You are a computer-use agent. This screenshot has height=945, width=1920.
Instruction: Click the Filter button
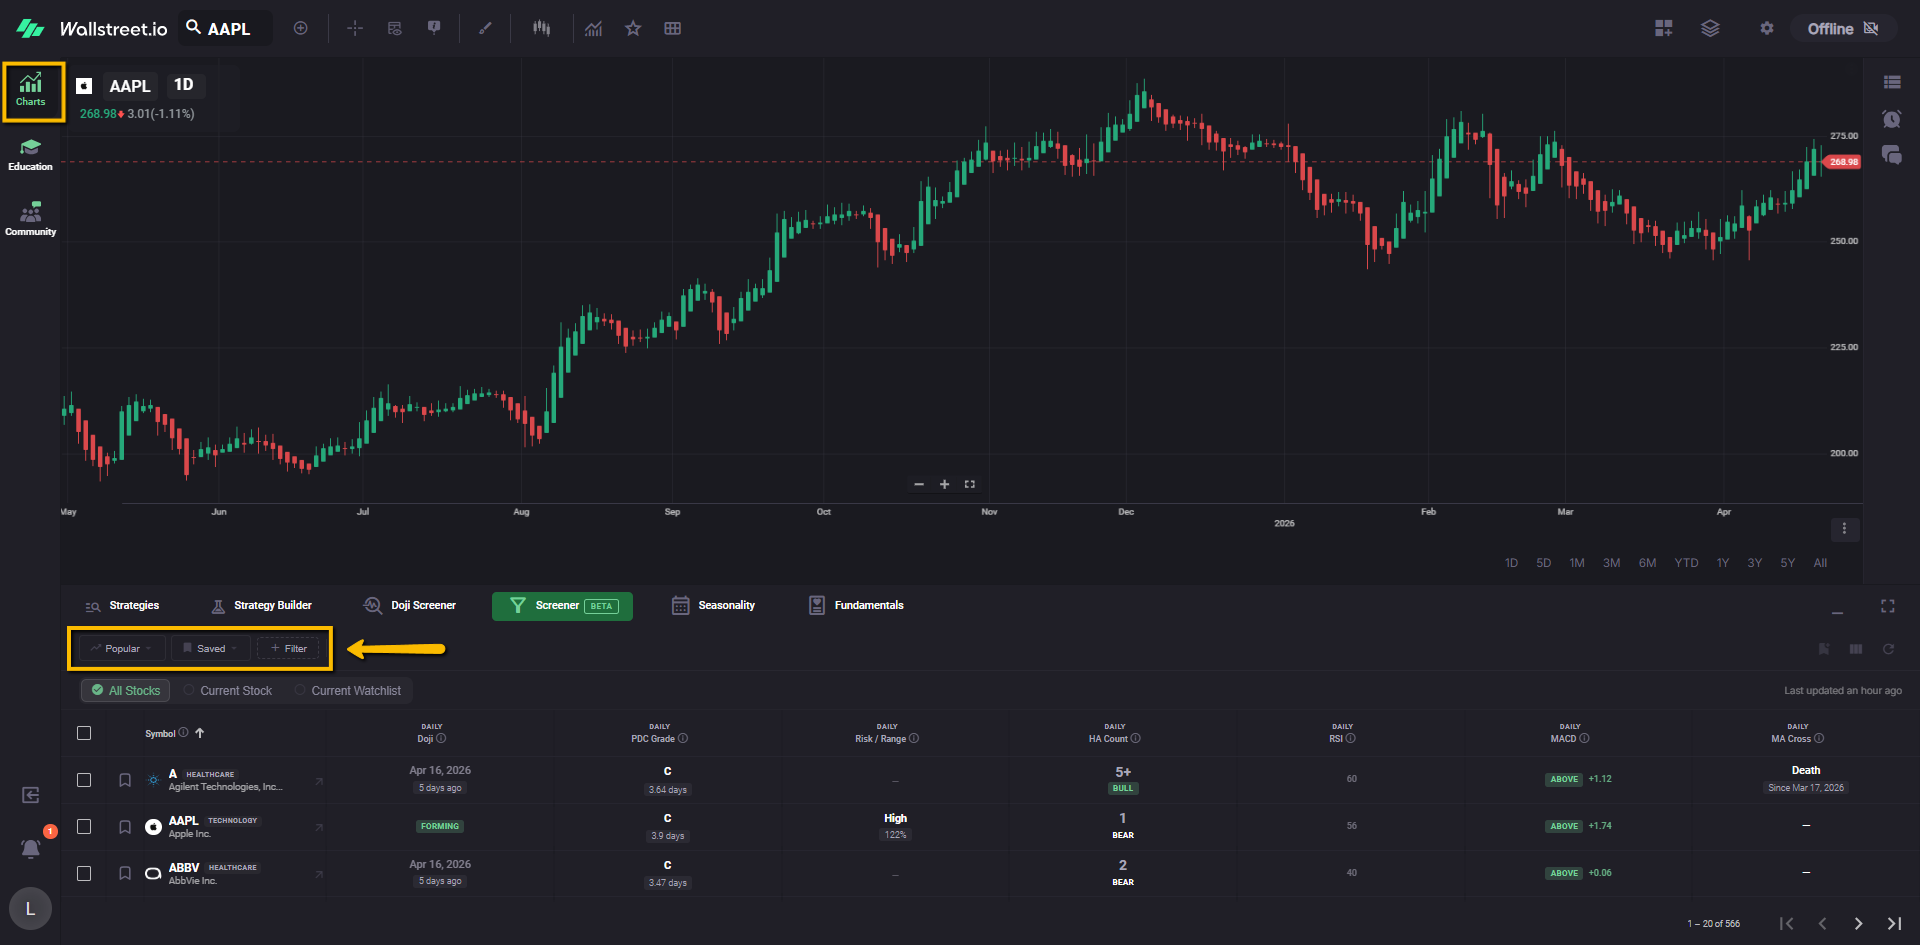(288, 649)
